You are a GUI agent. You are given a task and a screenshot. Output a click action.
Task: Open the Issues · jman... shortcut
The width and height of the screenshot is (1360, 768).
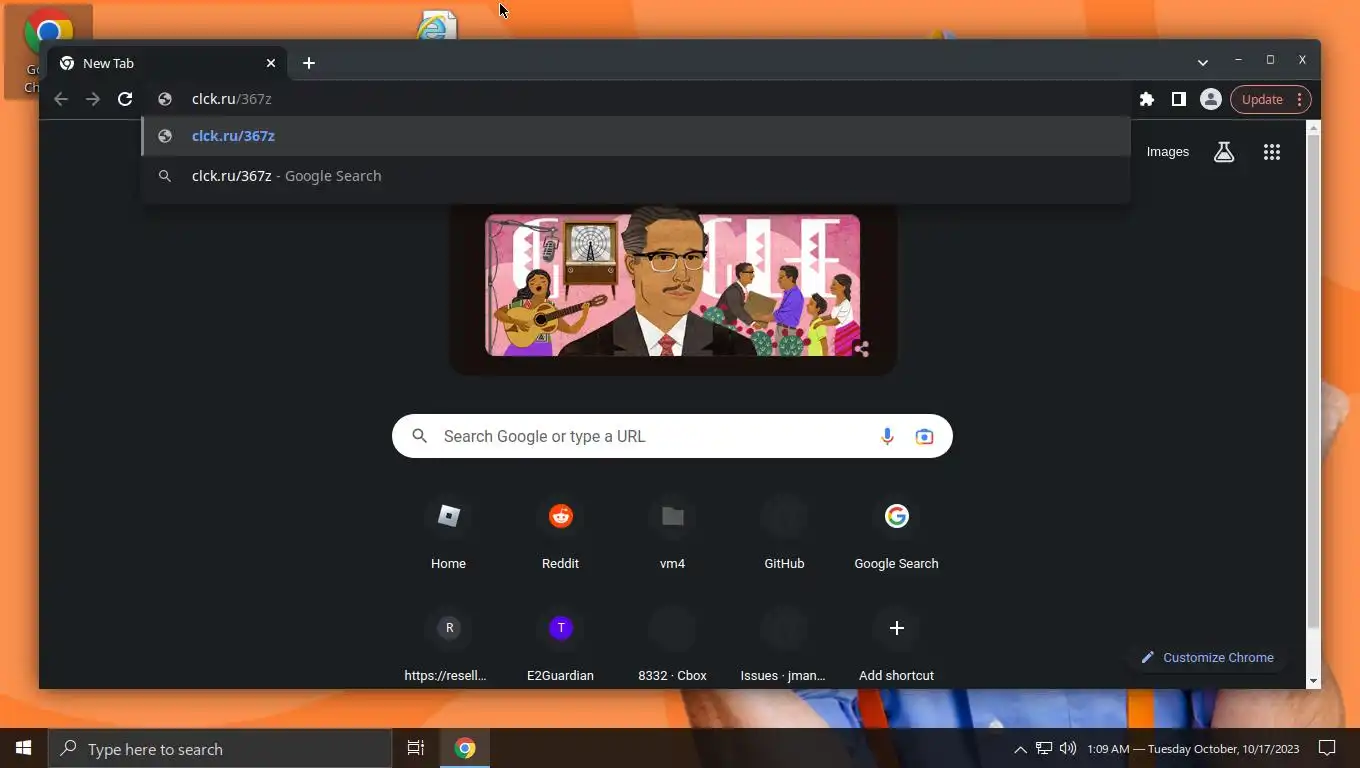click(784, 646)
